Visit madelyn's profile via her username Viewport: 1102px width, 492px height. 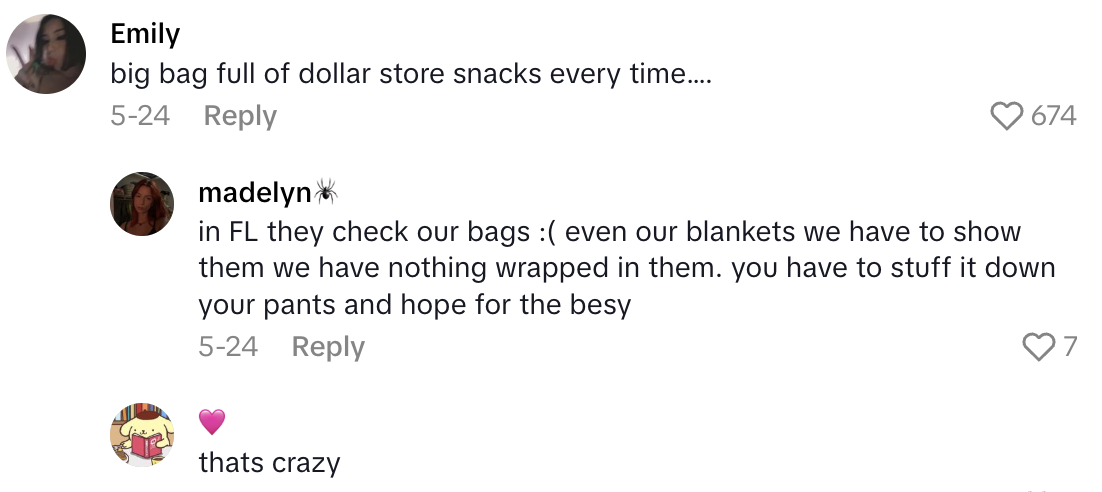point(254,191)
